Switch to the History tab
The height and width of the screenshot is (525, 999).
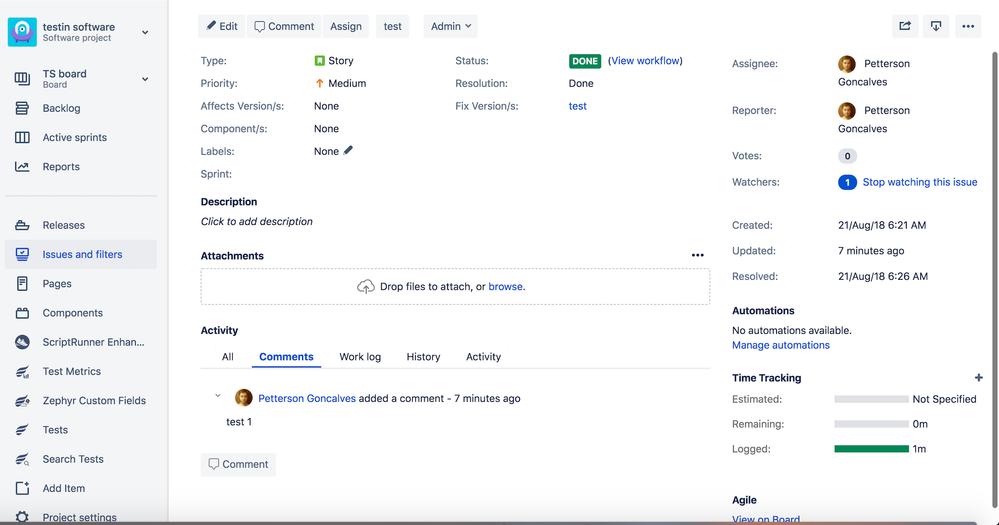click(423, 357)
